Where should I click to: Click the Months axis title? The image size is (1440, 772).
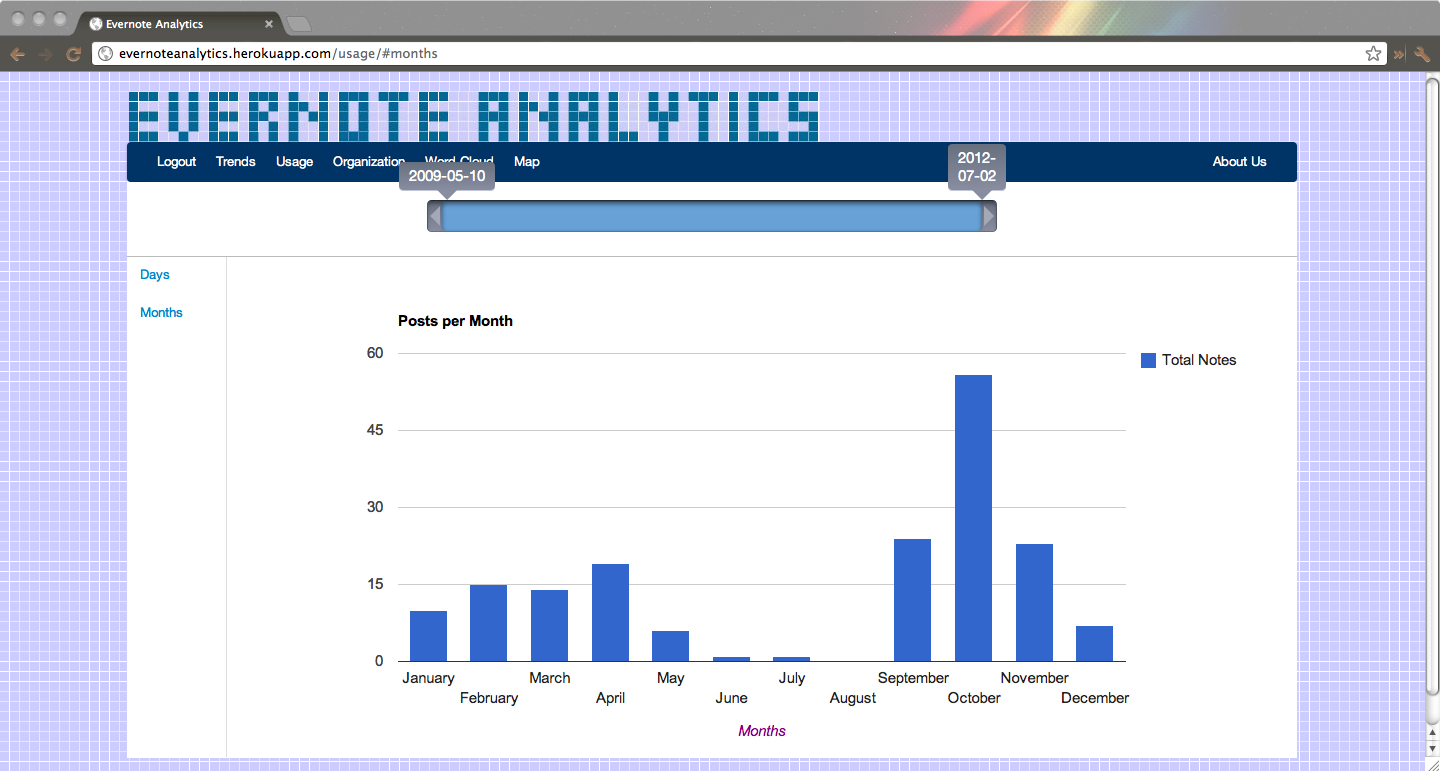[762, 731]
